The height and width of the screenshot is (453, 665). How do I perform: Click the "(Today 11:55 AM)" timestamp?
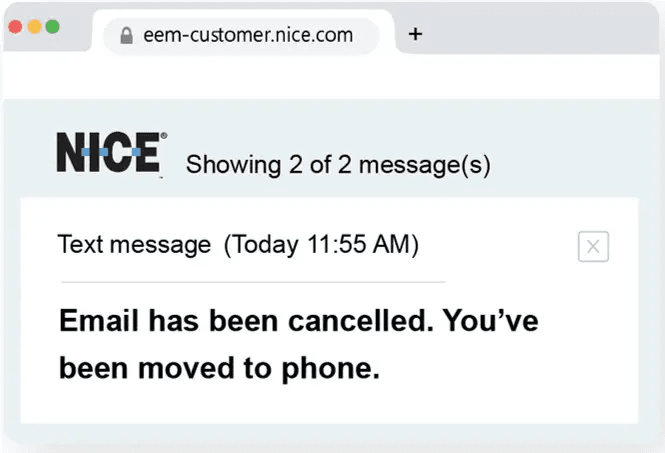(x=321, y=244)
